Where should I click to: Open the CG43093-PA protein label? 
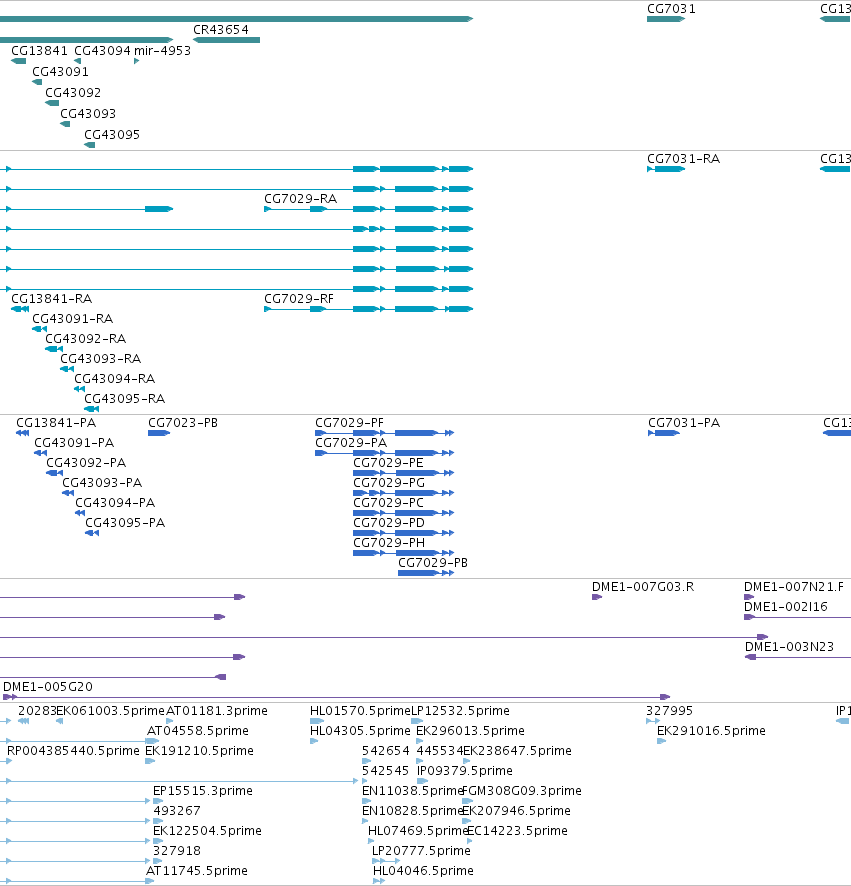(102, 483)
